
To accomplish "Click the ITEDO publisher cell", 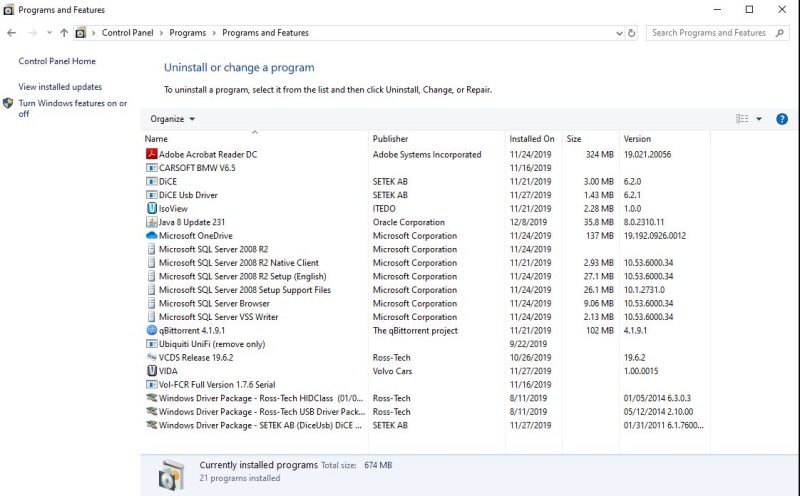I will pyautogui.click(x=384, y=208).
